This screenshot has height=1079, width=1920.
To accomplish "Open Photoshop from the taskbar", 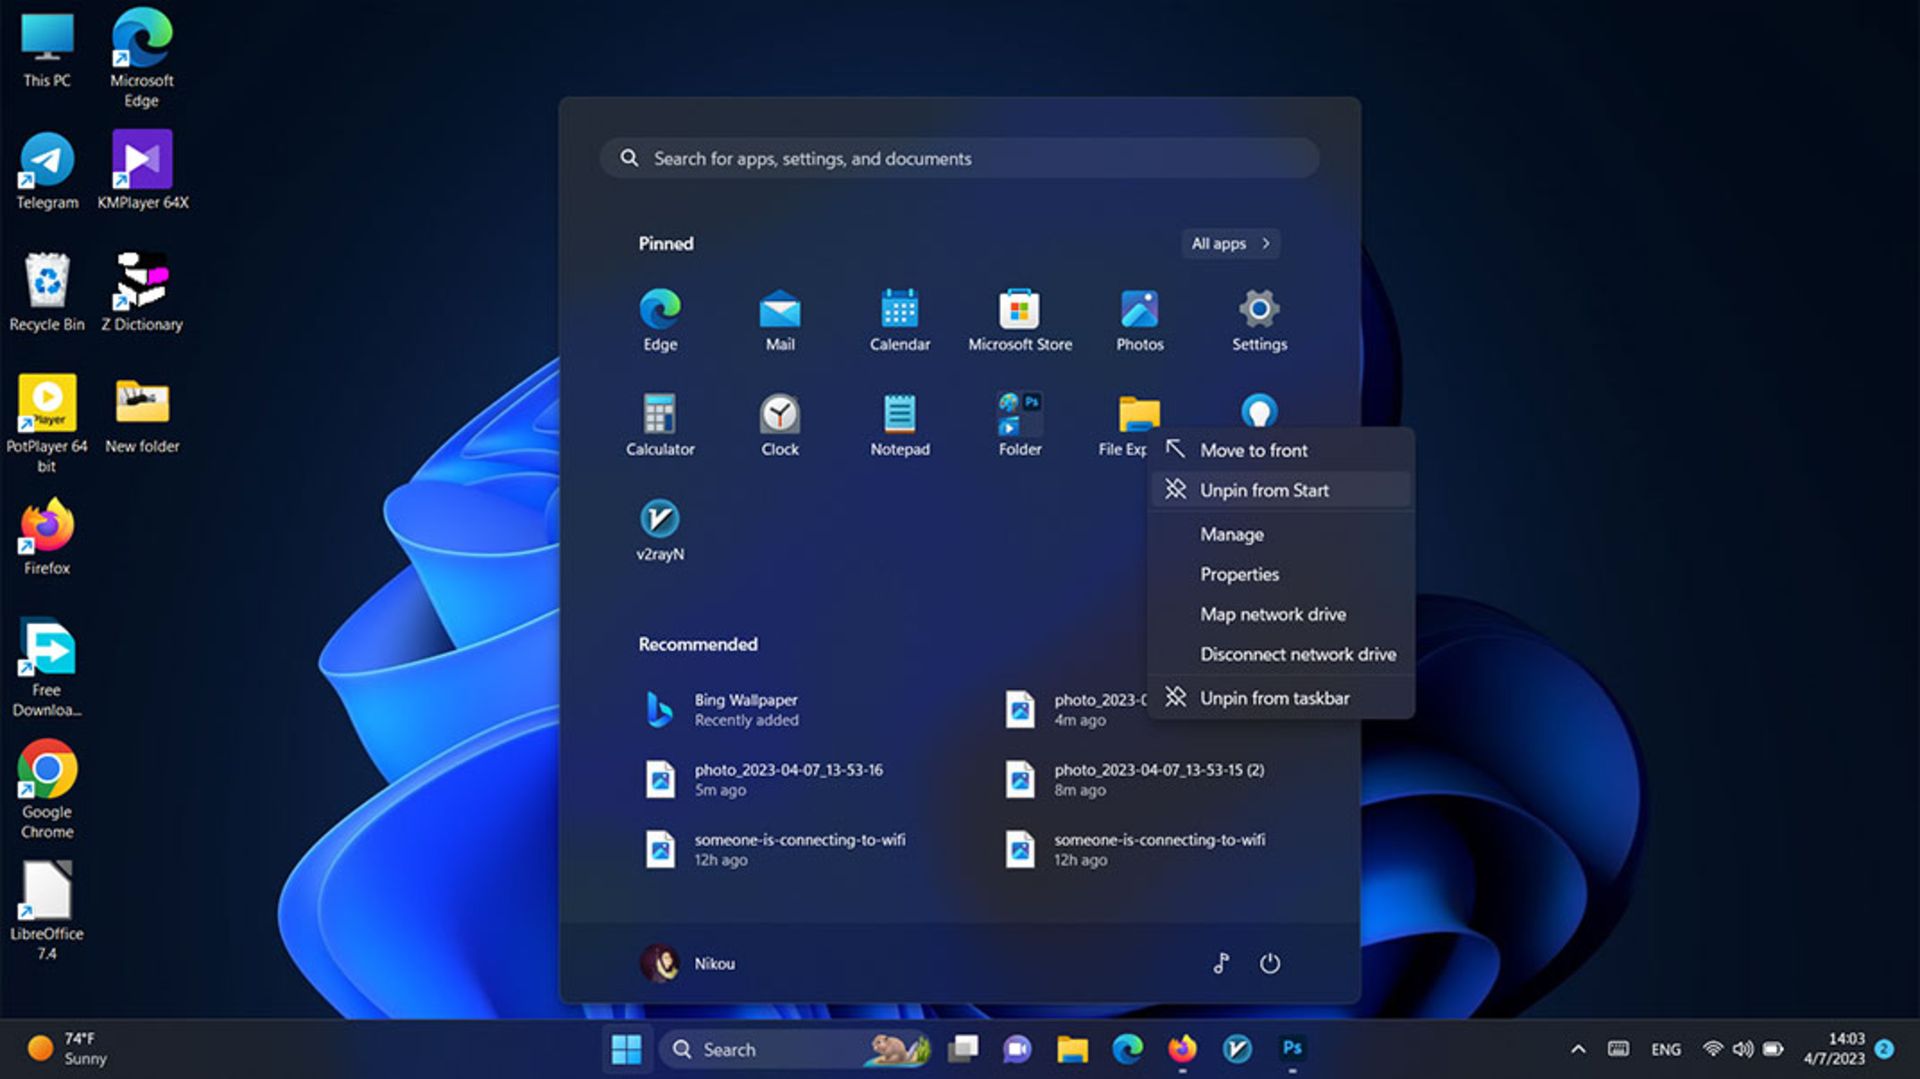I will (1292, 1048).
